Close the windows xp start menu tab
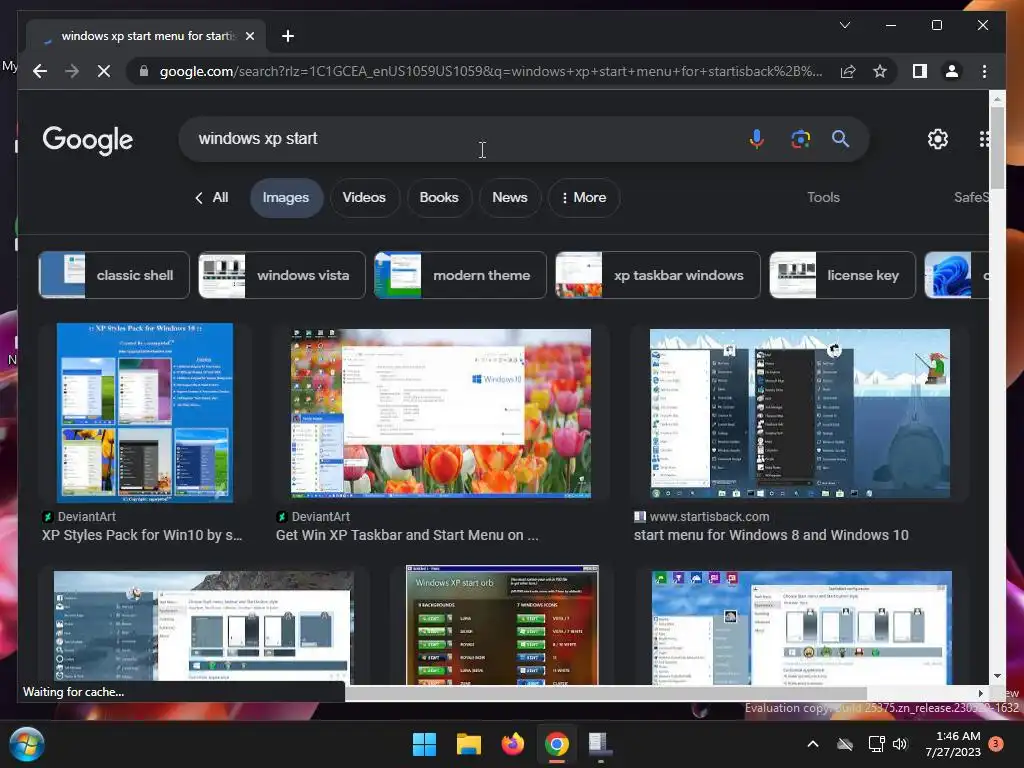Image resolution: width=1024 pixels, height=768 pixels. 249,36
